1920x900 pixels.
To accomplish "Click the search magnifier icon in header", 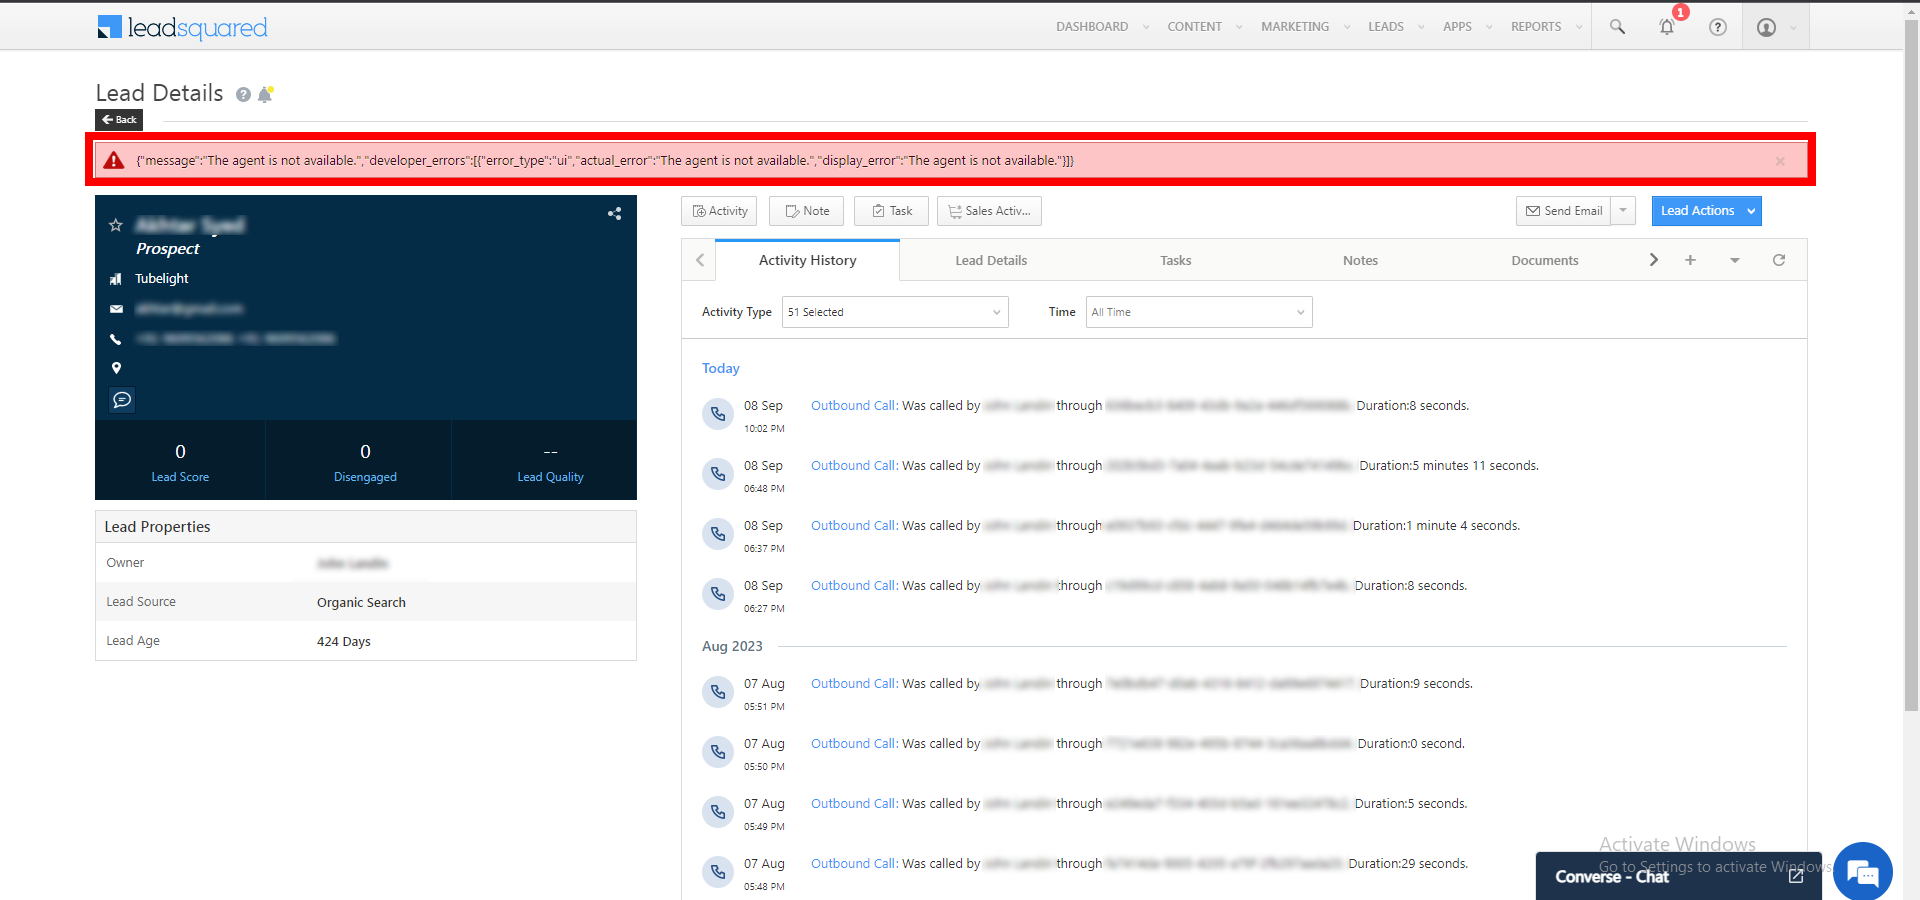I will click(1616, 27).
